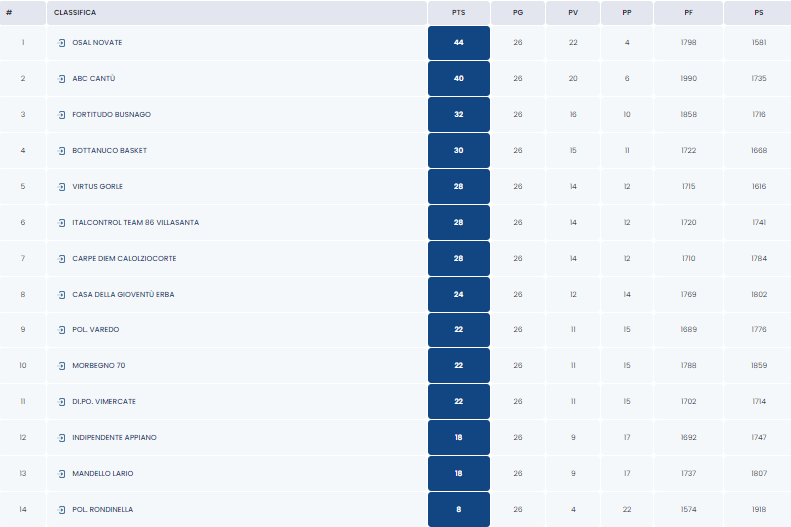The image size is (791, 527).
Task: Click the PS column header
Action: (x=759, y=13)
